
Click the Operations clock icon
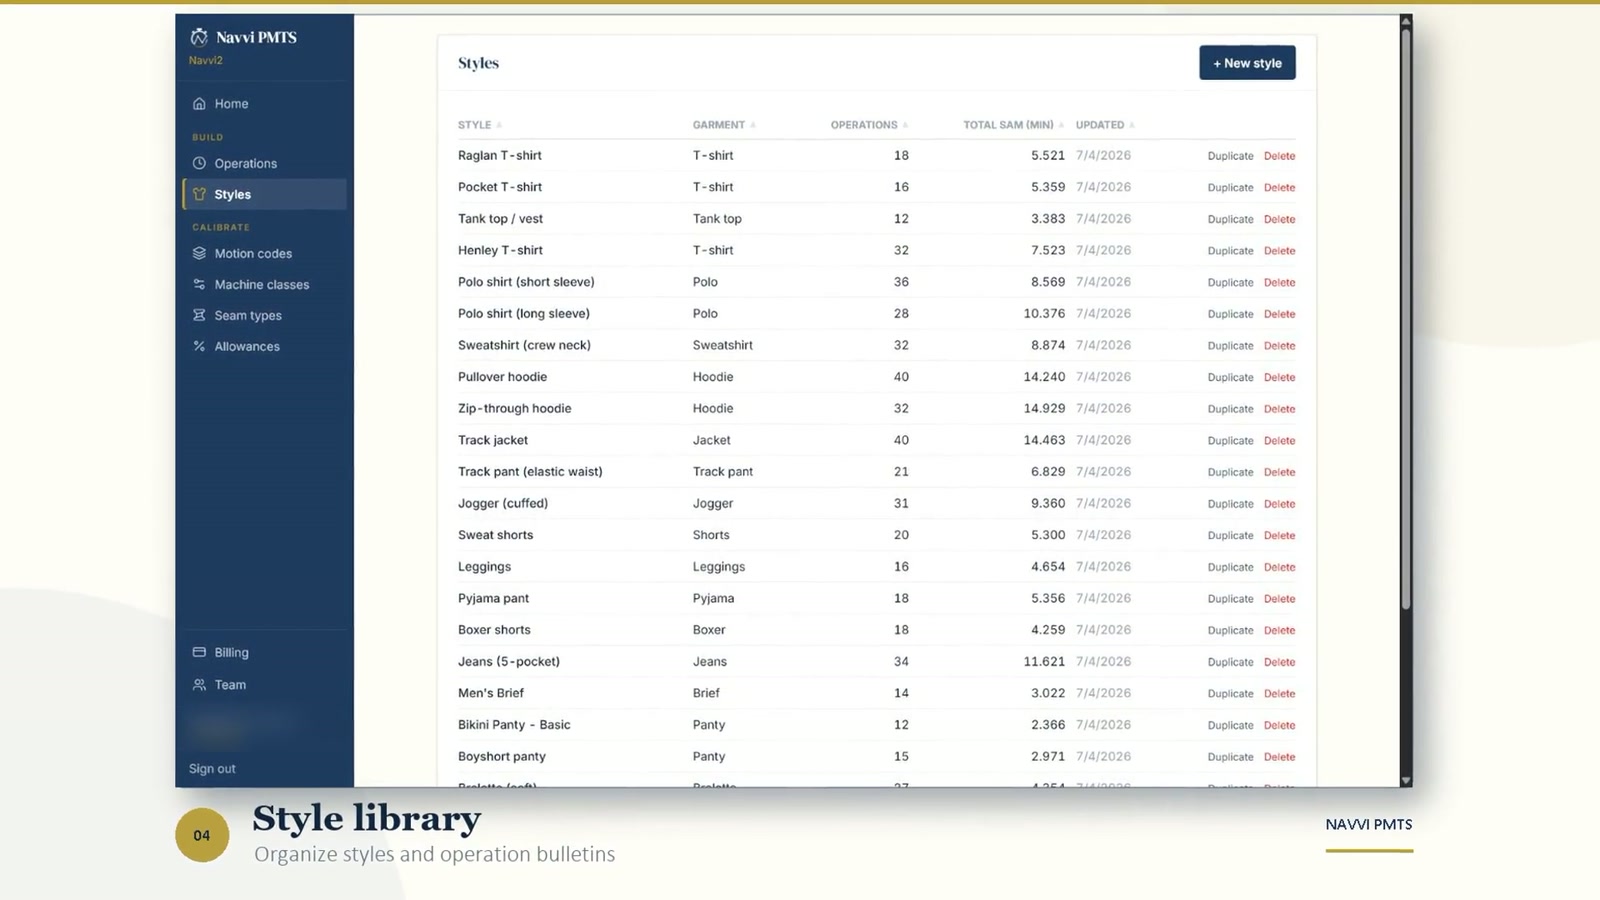click(x=199, y=163)
